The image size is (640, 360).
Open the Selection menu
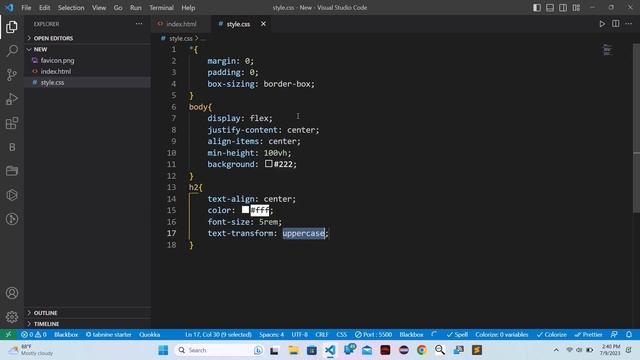(71, 7)
